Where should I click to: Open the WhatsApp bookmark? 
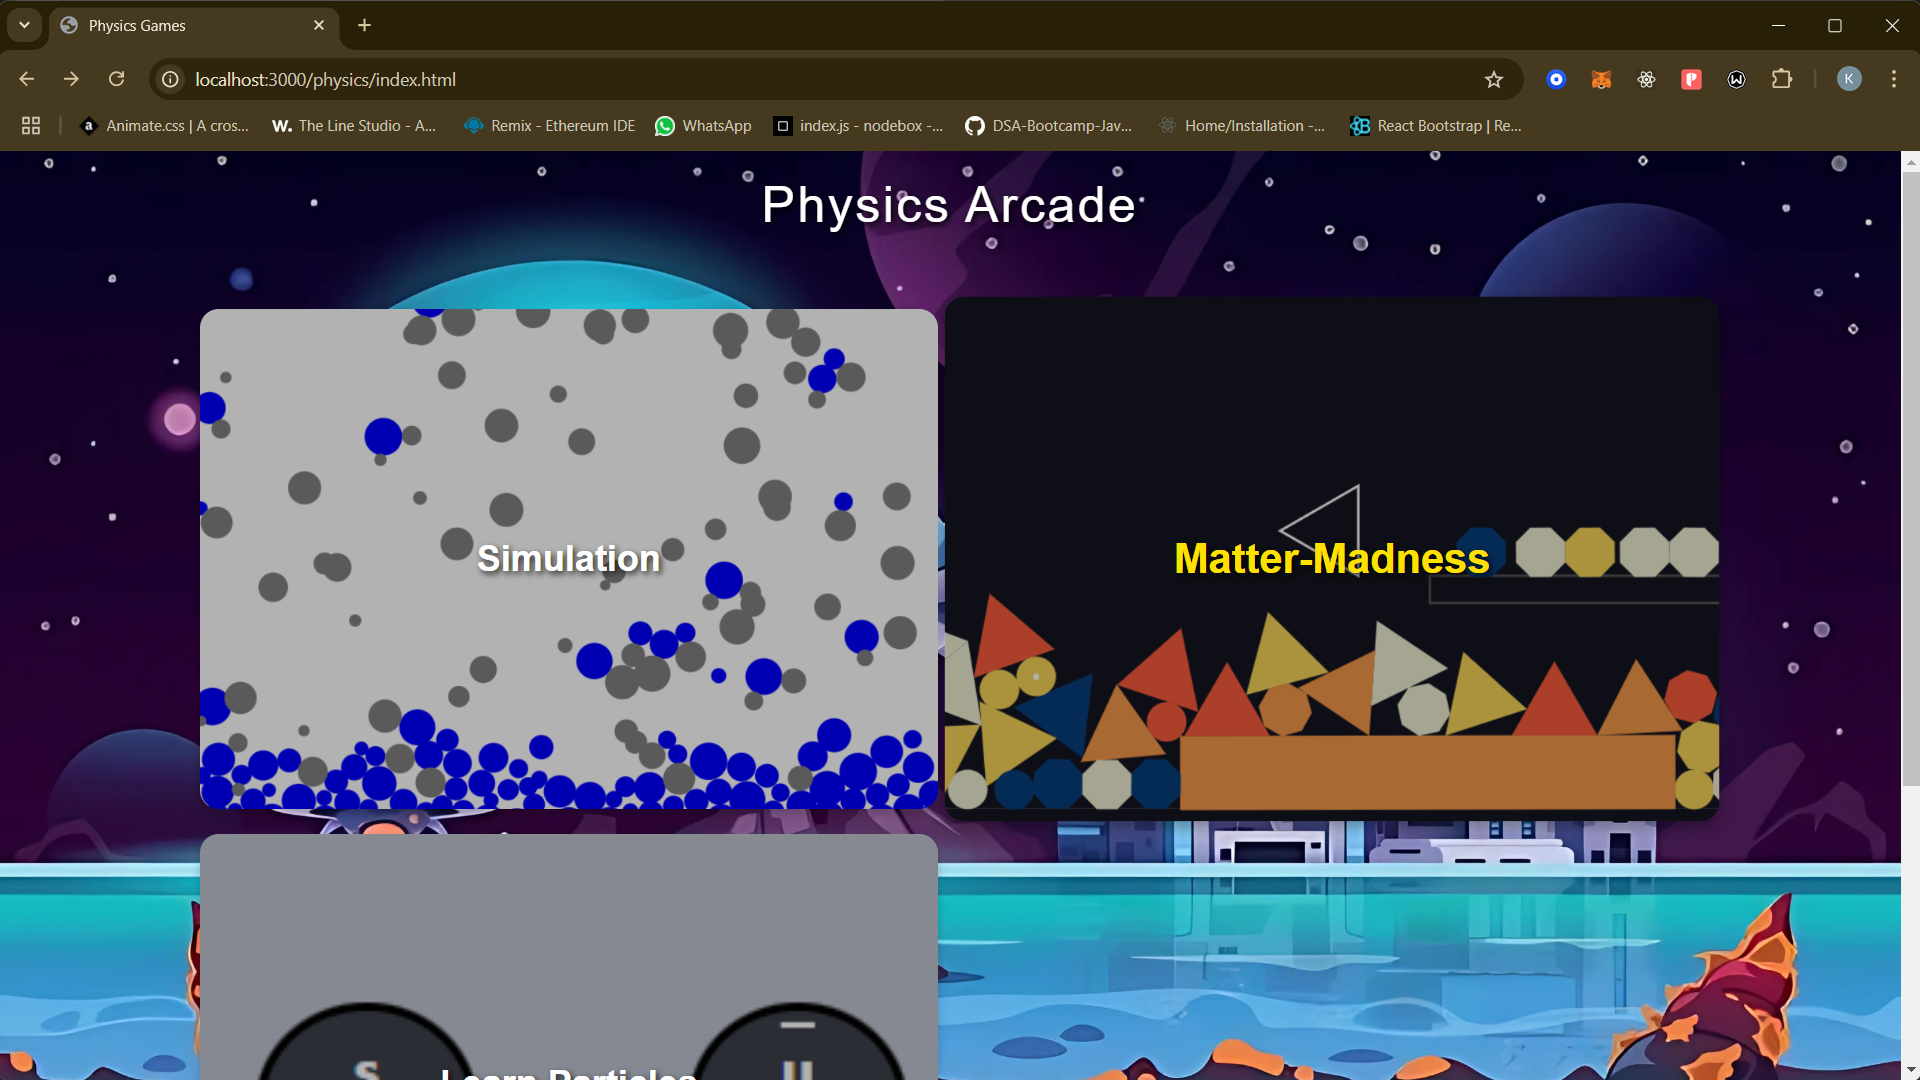tap(703, 126)
